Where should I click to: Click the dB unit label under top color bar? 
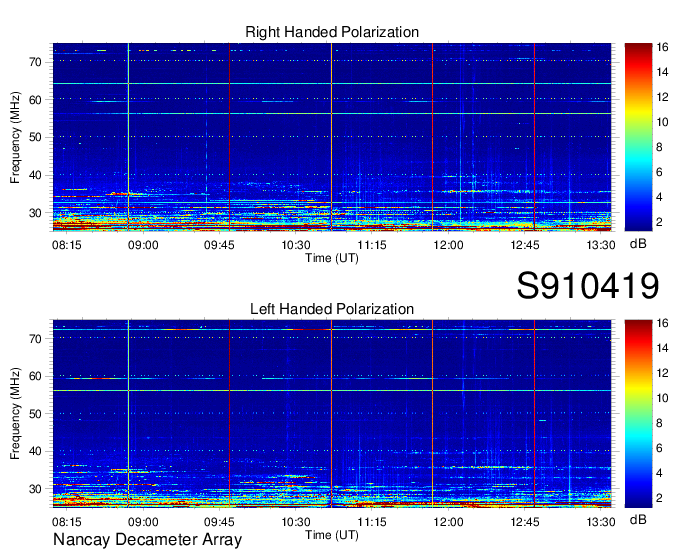[638, 244]
